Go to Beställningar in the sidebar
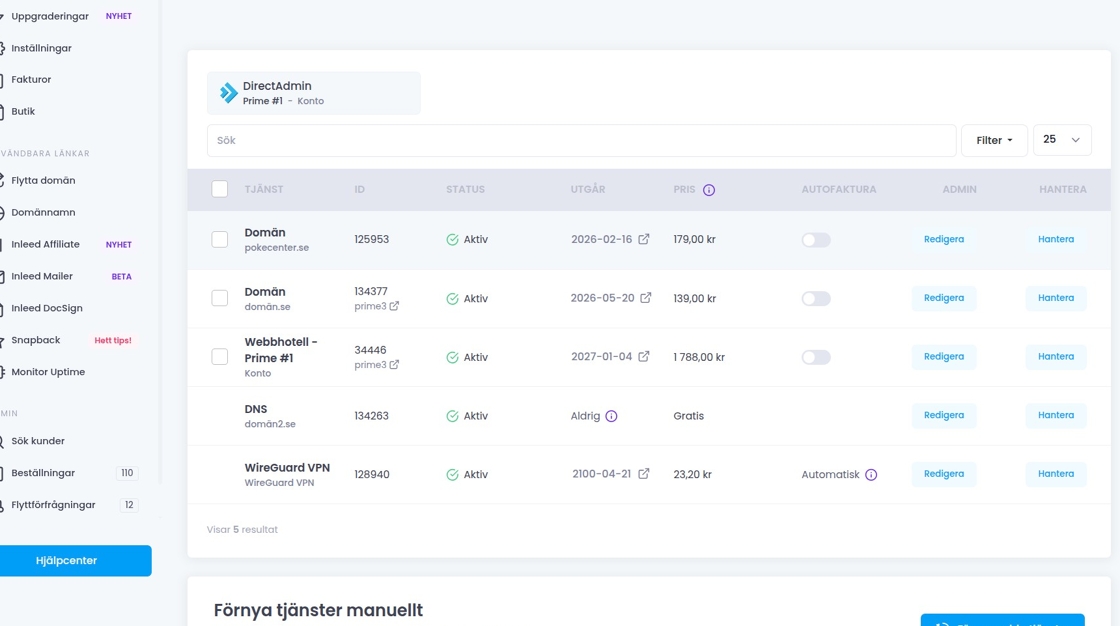 click(x=43, y=473)
